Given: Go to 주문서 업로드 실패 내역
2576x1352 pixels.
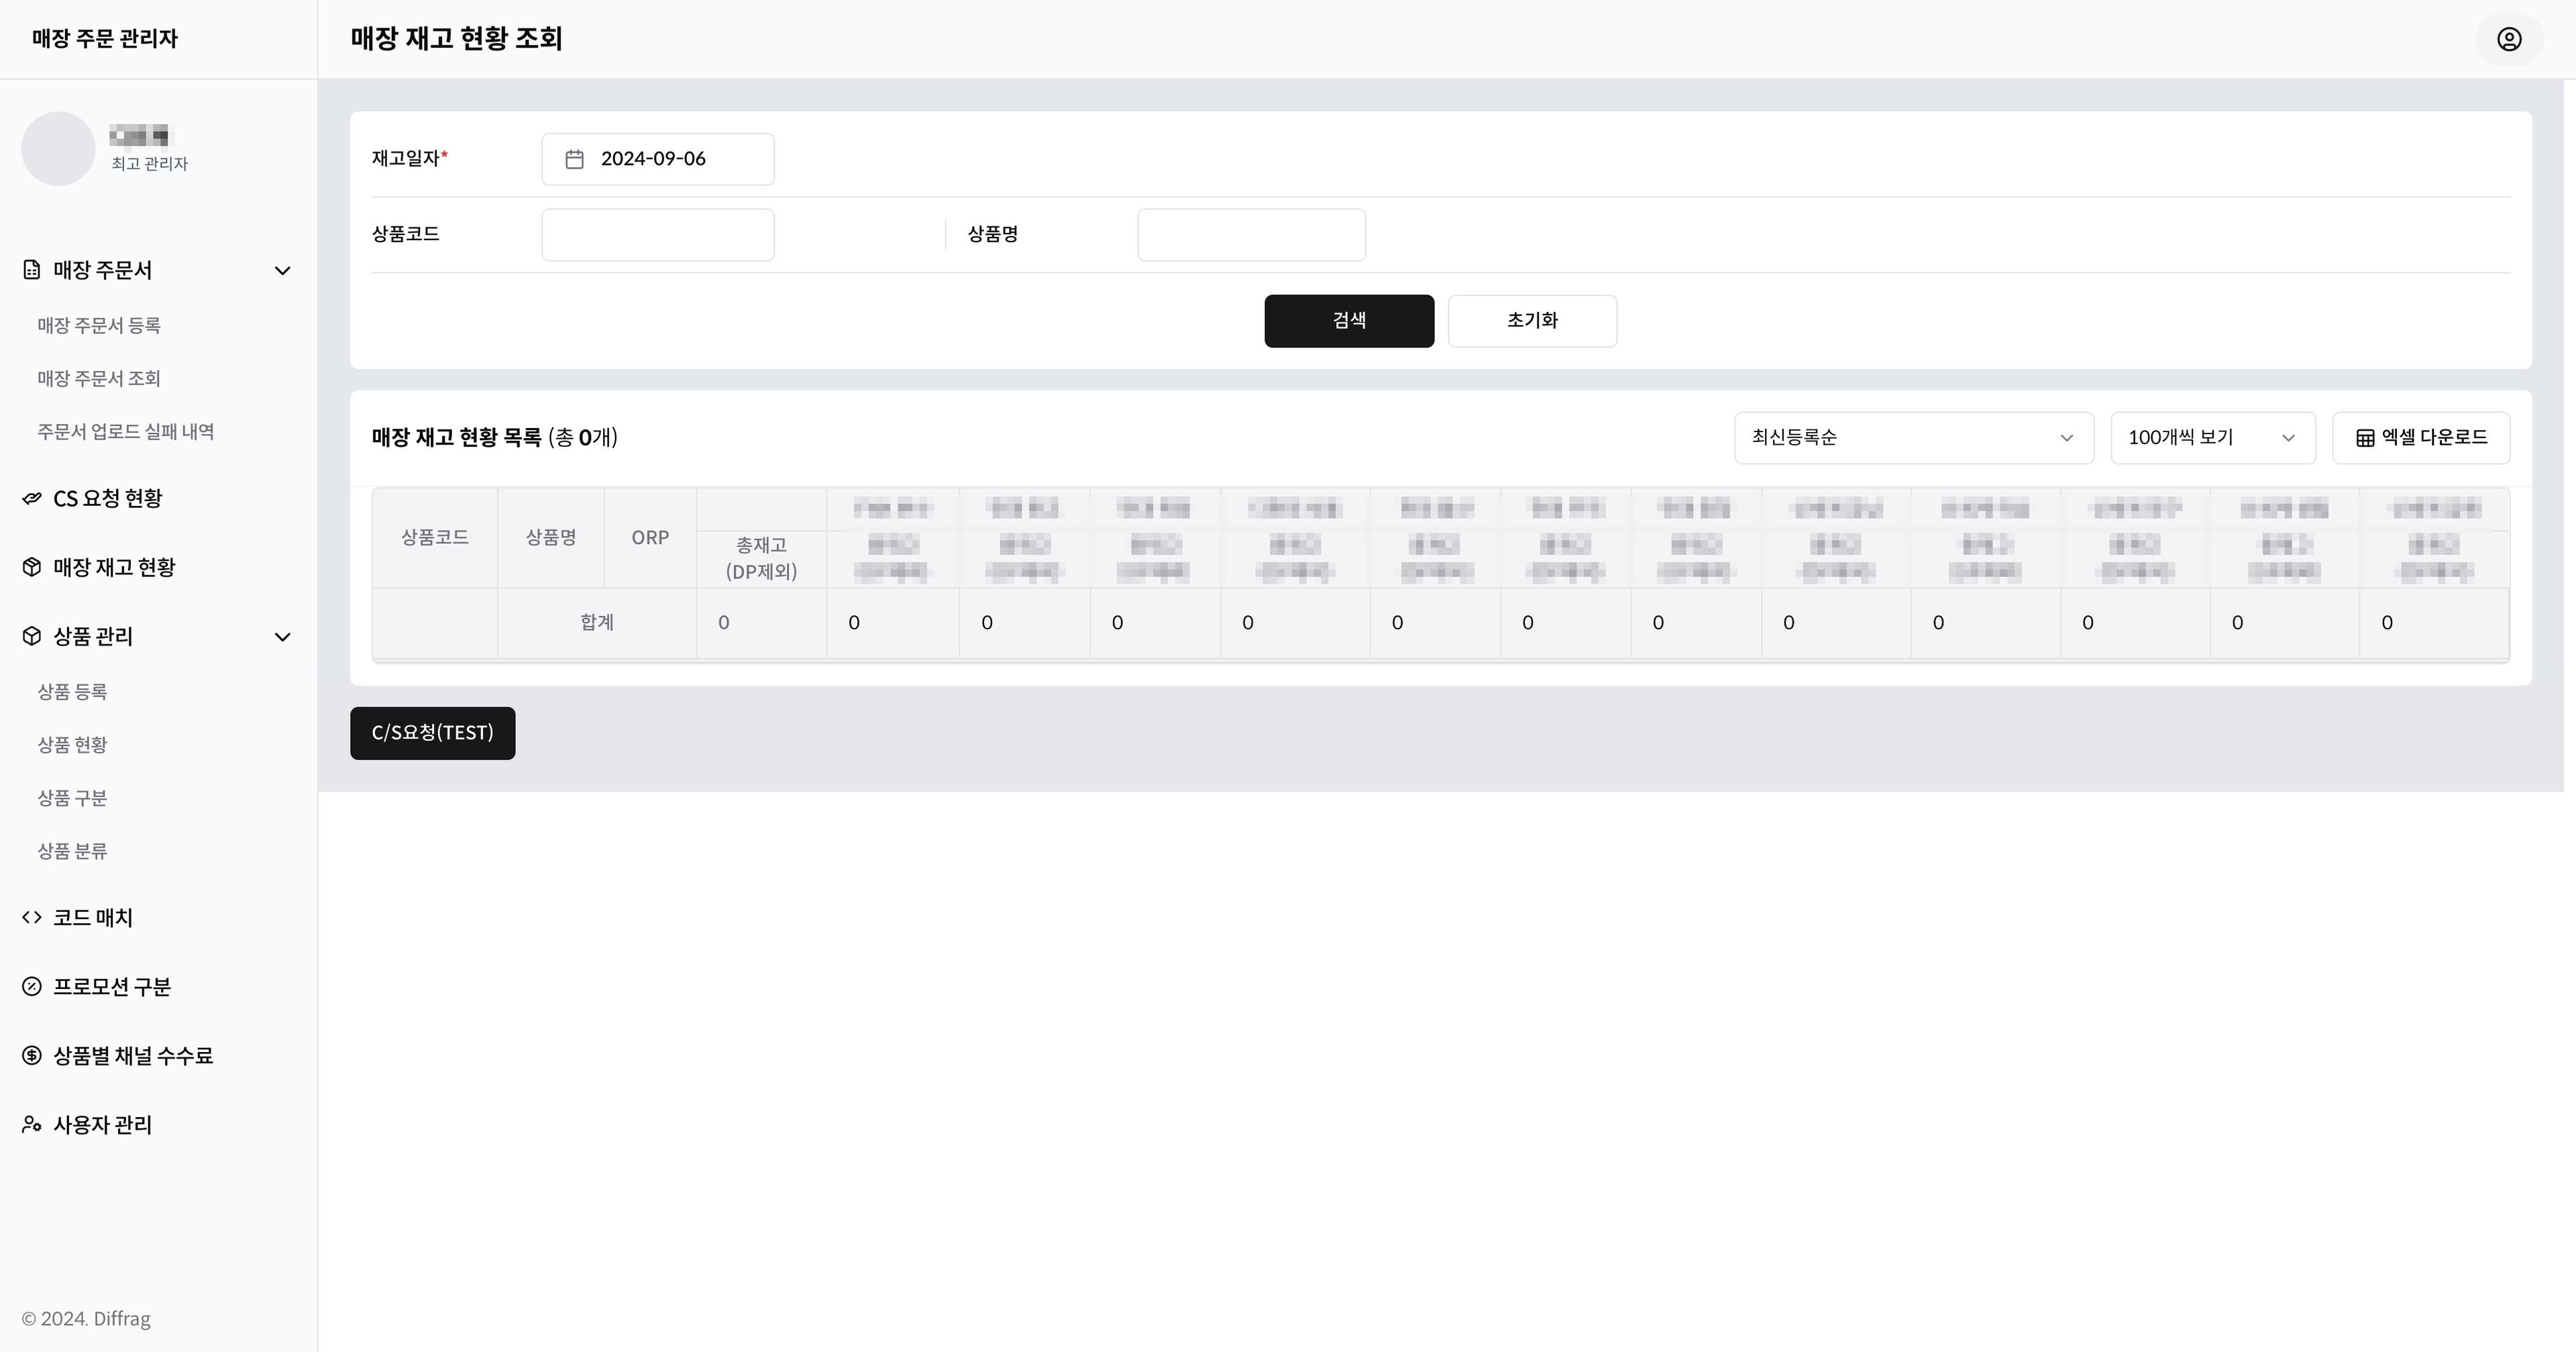Looking at the screenshot, I should (x=126, y=431).
